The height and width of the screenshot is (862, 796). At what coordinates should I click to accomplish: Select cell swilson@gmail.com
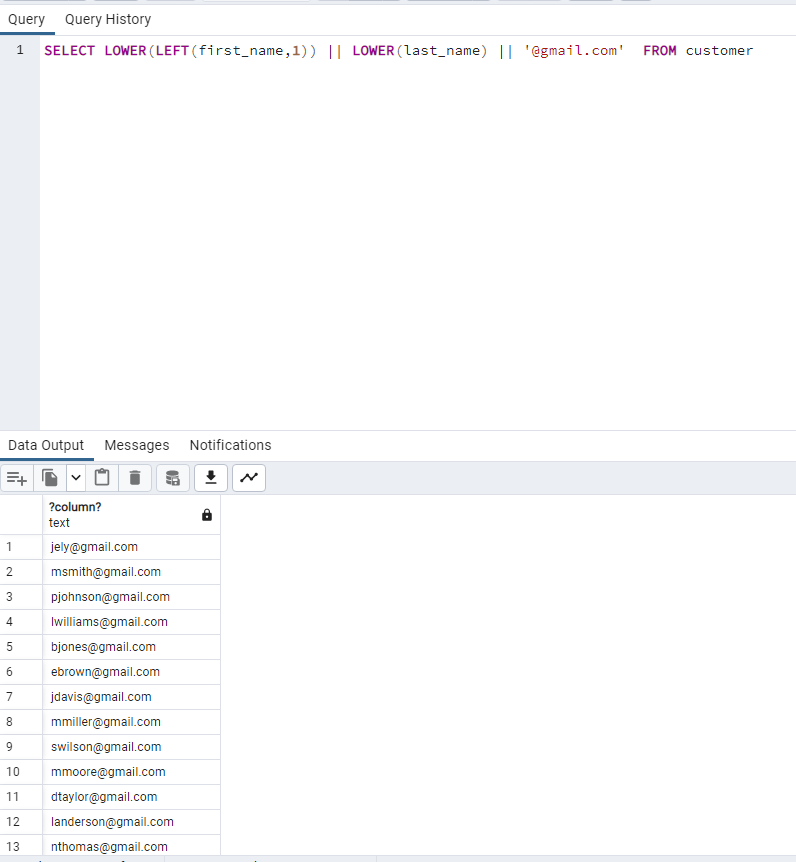[x=131, y=747]
